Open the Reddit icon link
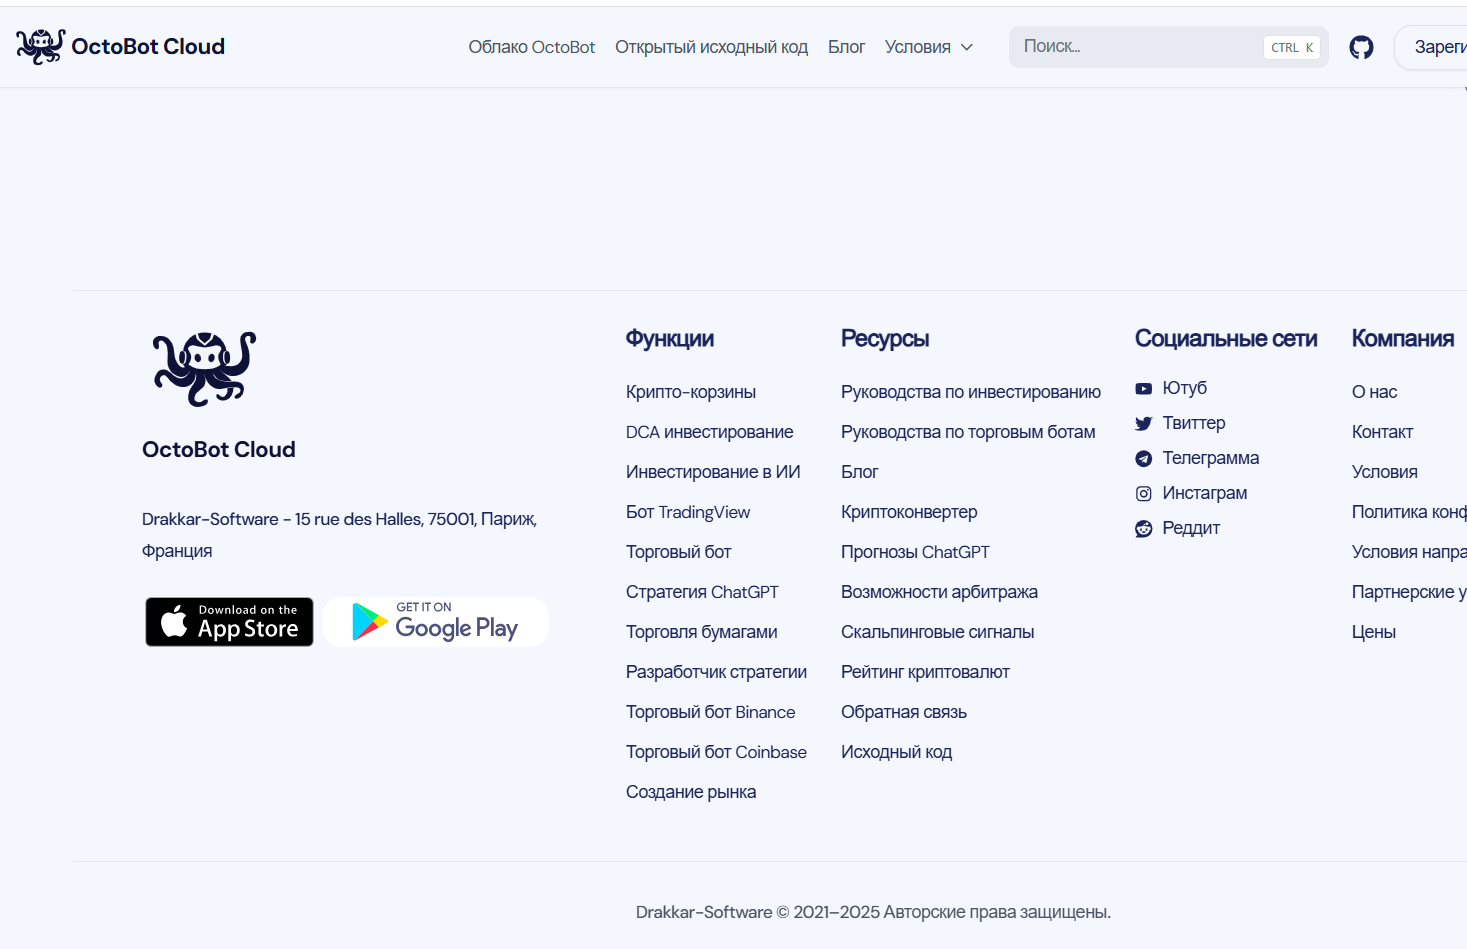 [1143, 528]
